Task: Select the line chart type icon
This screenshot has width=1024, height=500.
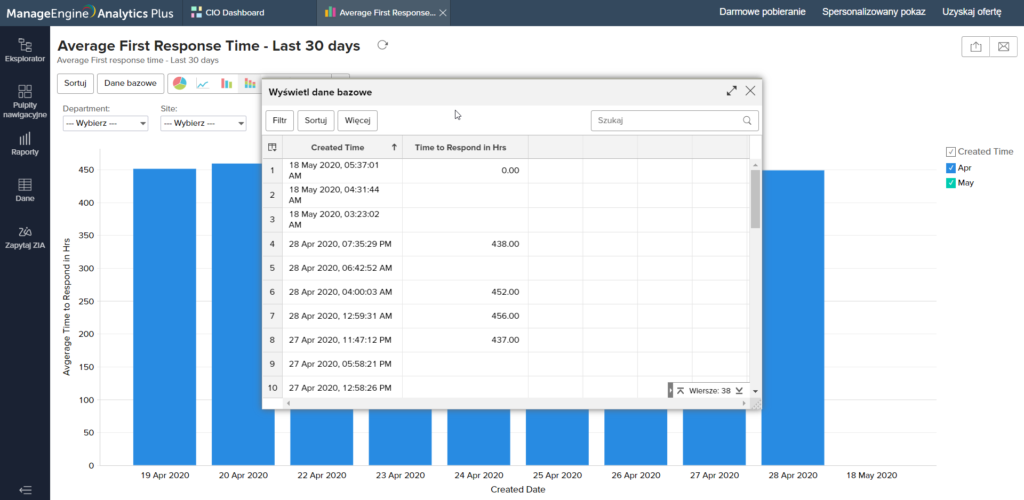Action: [203, 83]
